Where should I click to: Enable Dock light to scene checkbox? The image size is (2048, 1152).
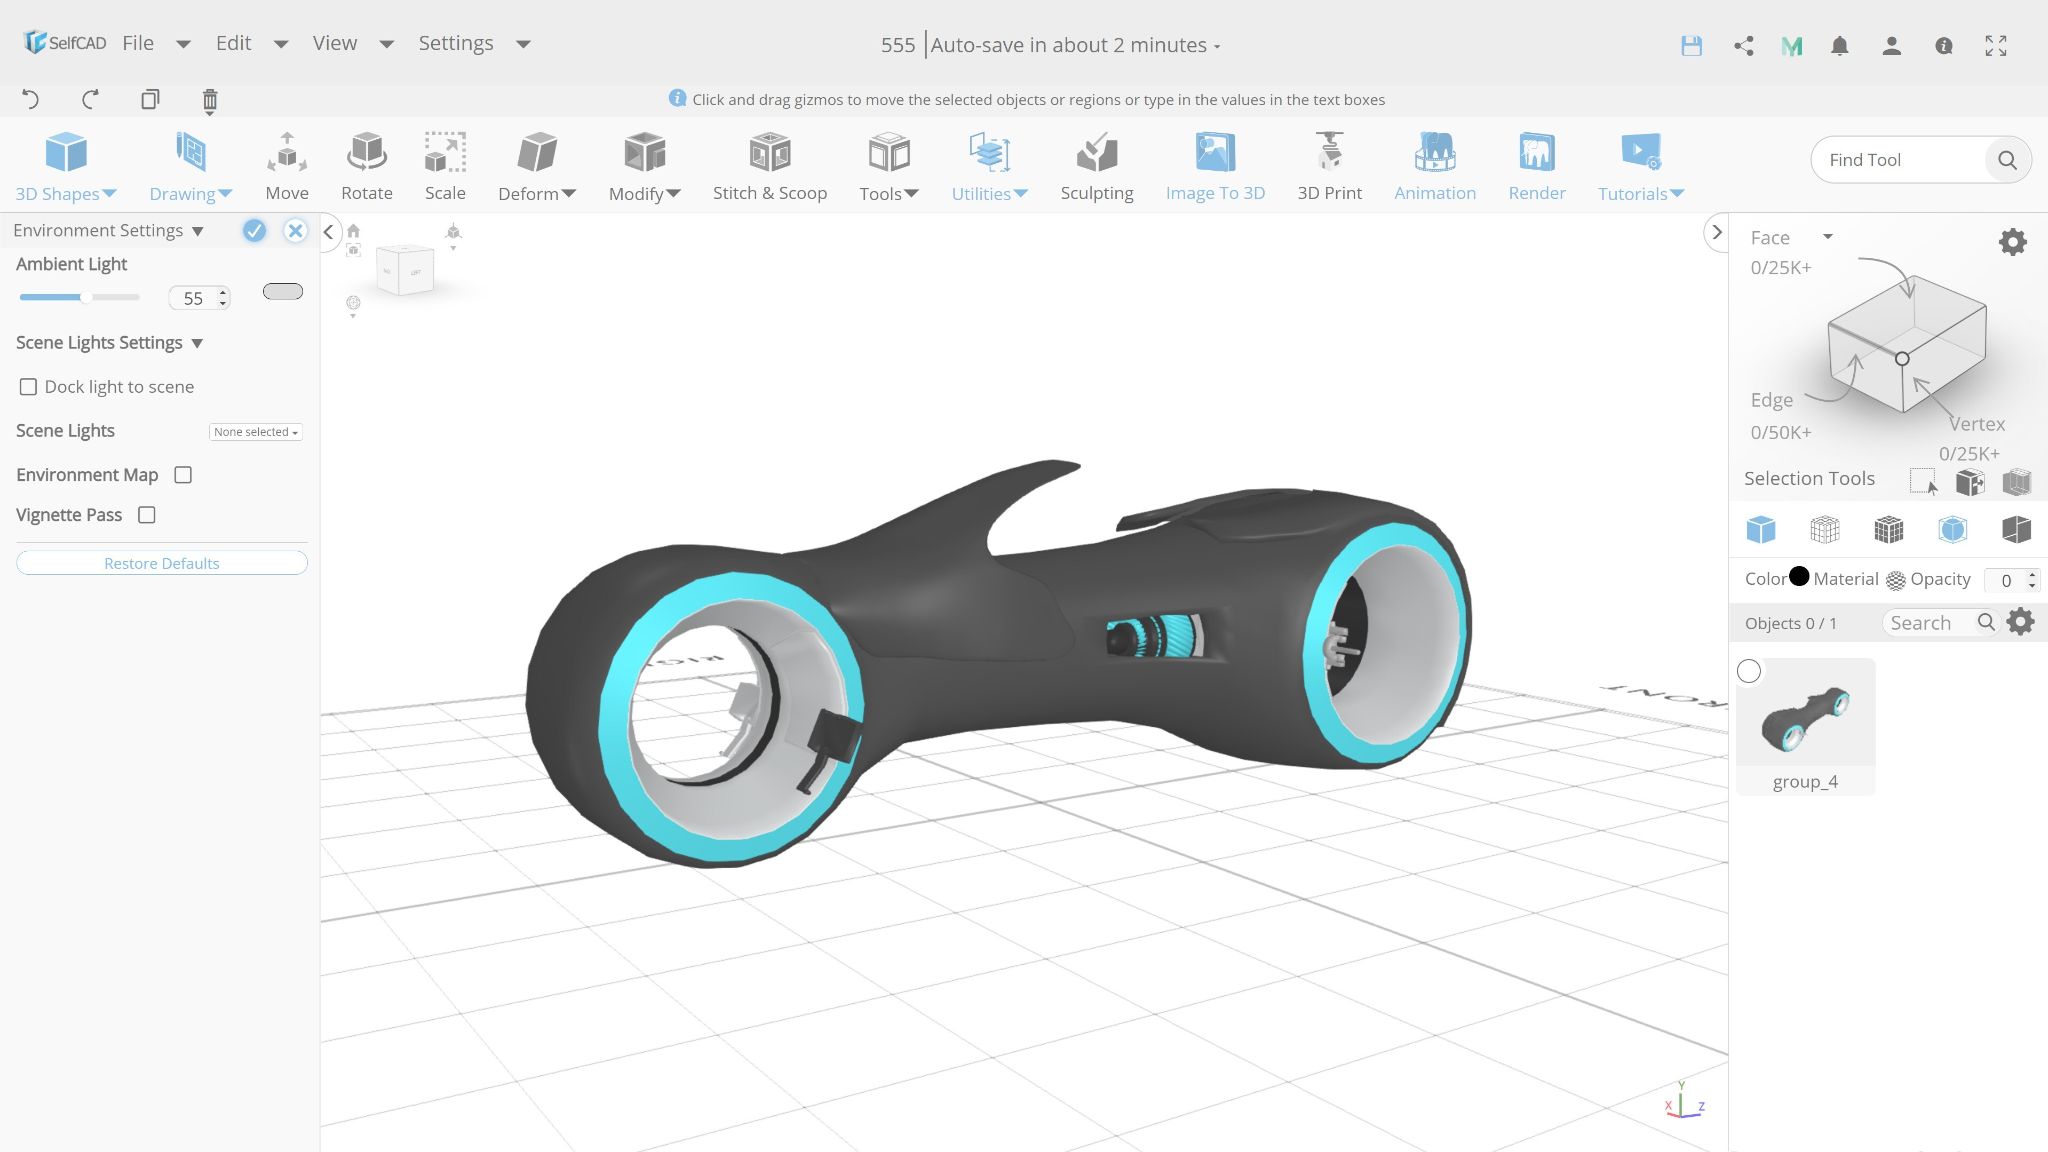point(29,387)
